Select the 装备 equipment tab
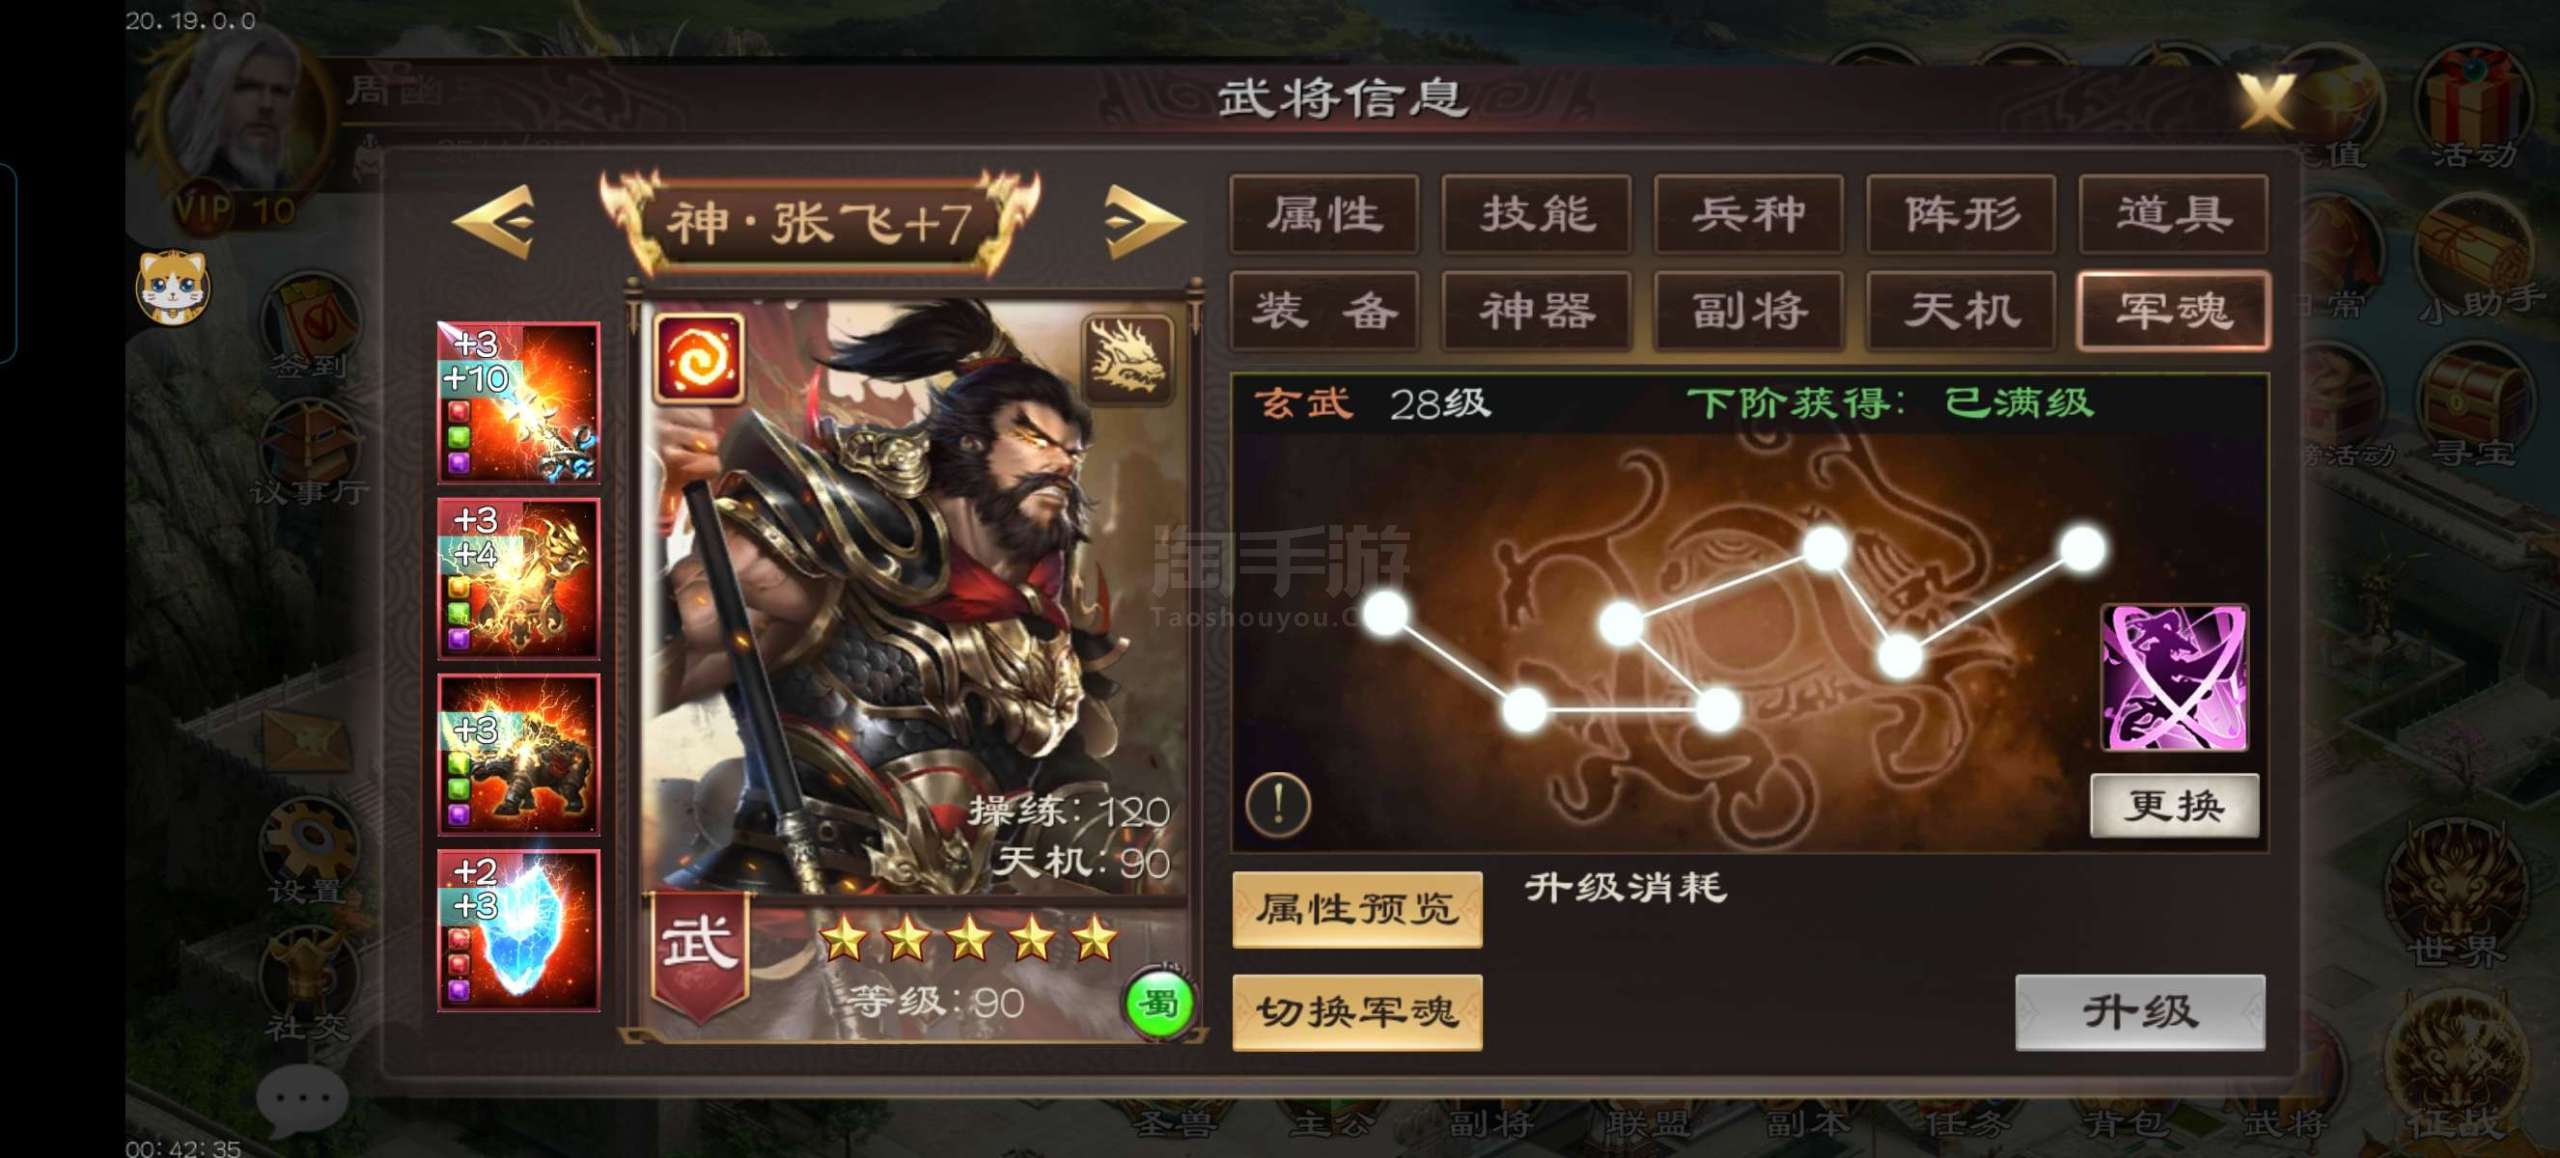Viewport: 2560px width, 1158px height. click(1325, 311)
